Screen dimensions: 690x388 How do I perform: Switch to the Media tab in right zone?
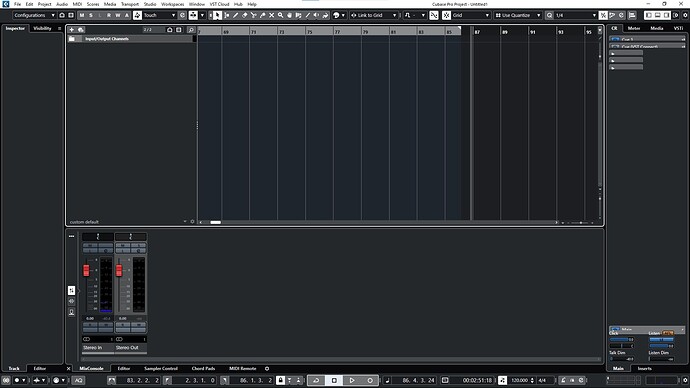point(657,28)
